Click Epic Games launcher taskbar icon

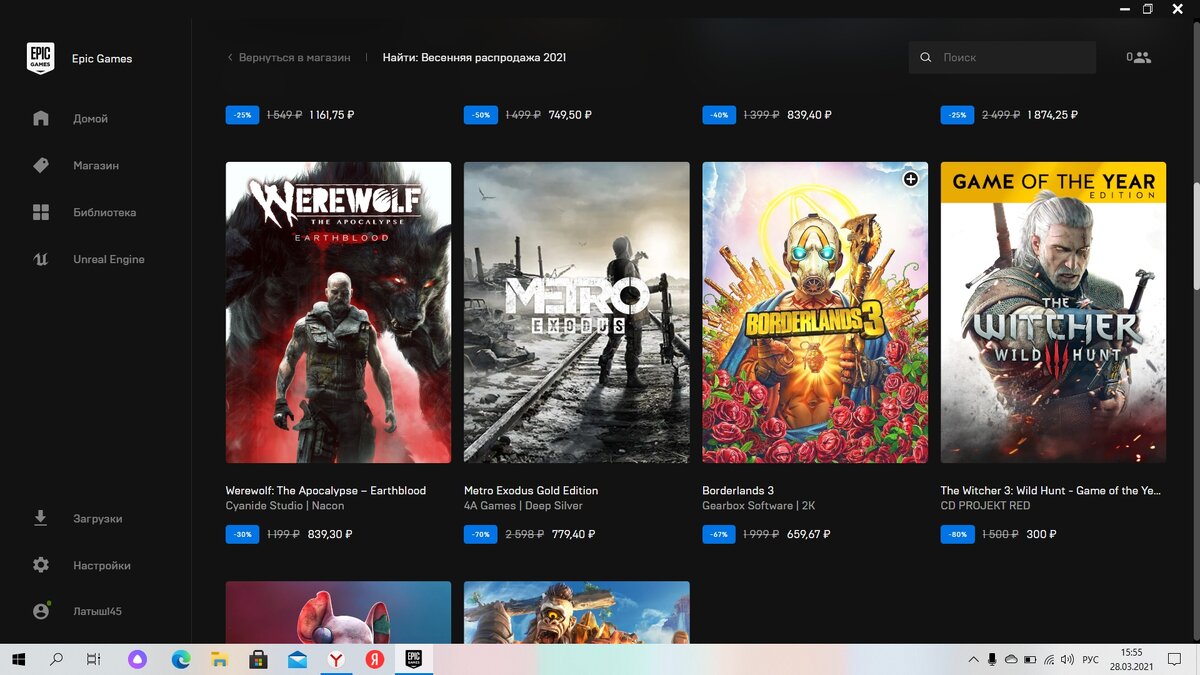413,659
